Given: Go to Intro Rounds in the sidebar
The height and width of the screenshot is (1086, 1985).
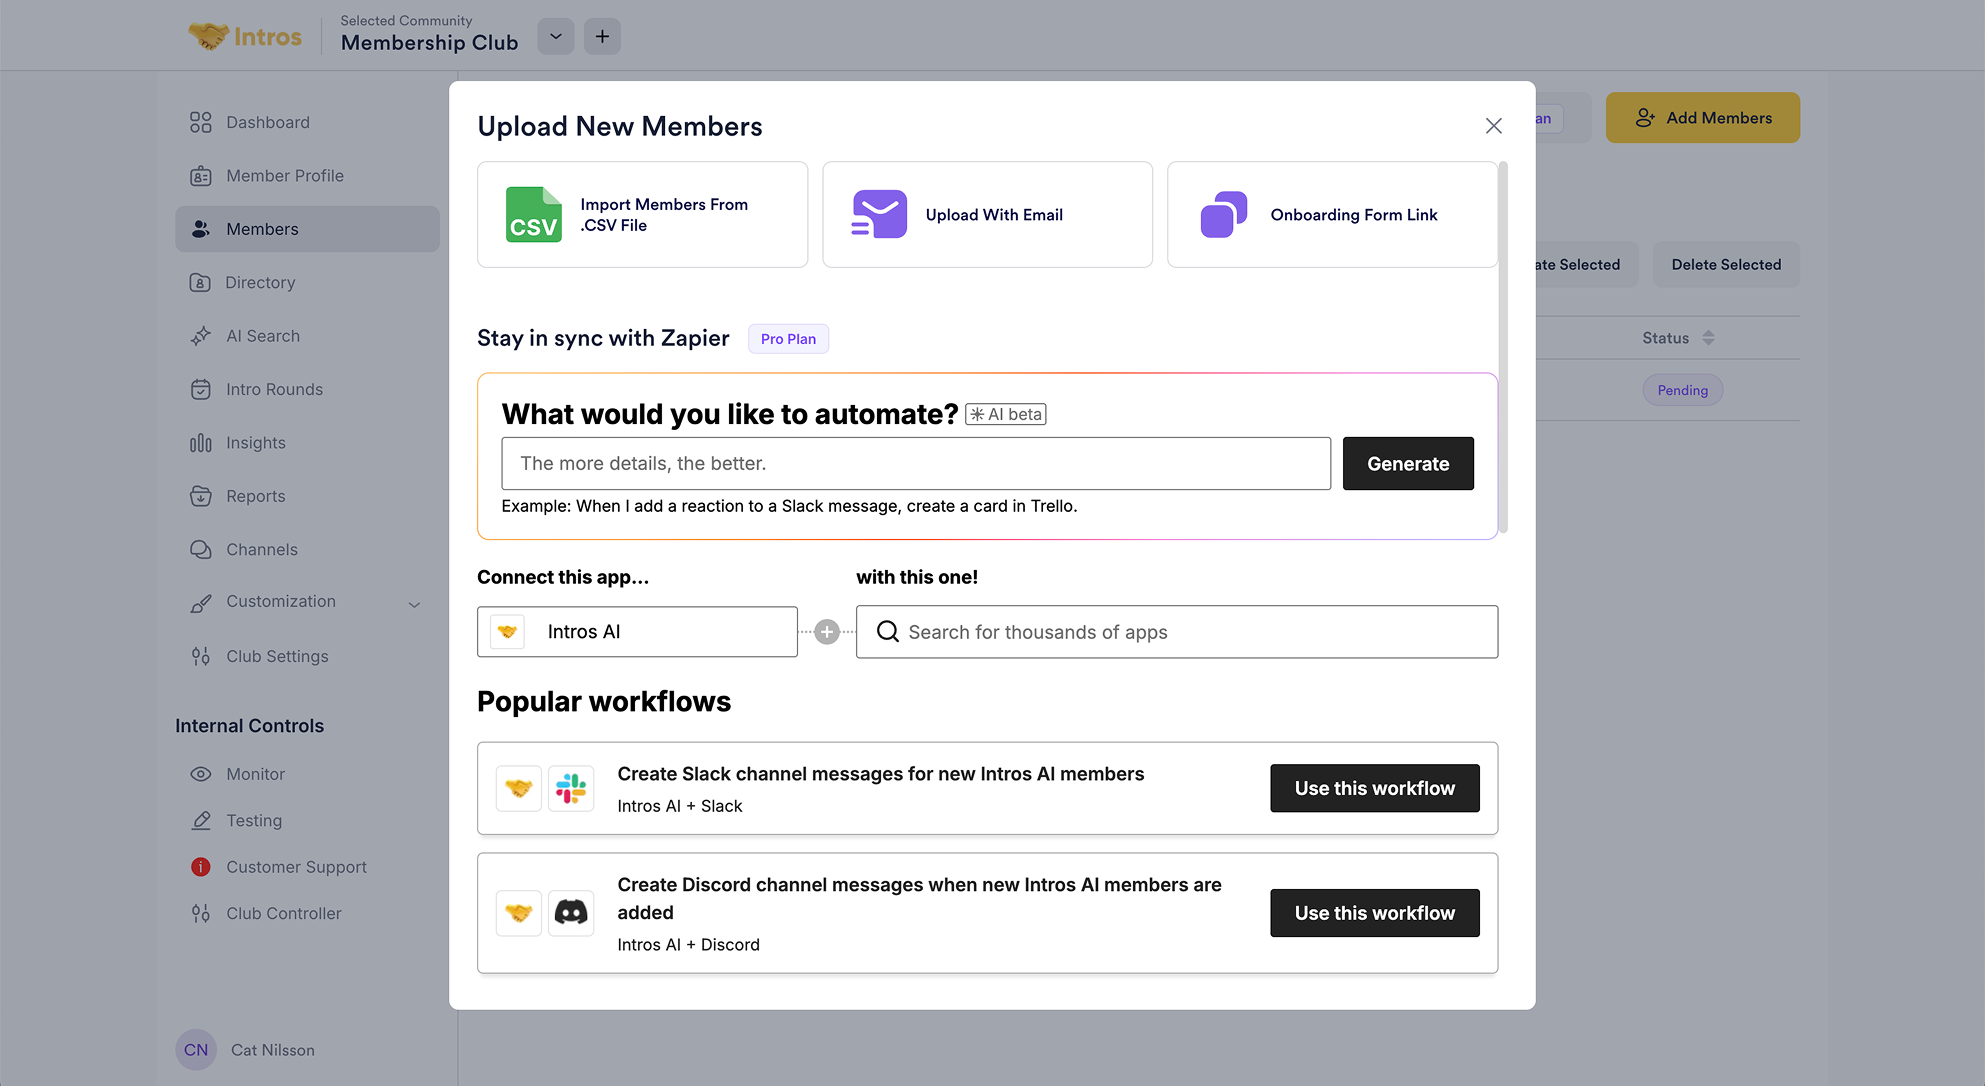Looking at the screenshot, I should [274, 389].
